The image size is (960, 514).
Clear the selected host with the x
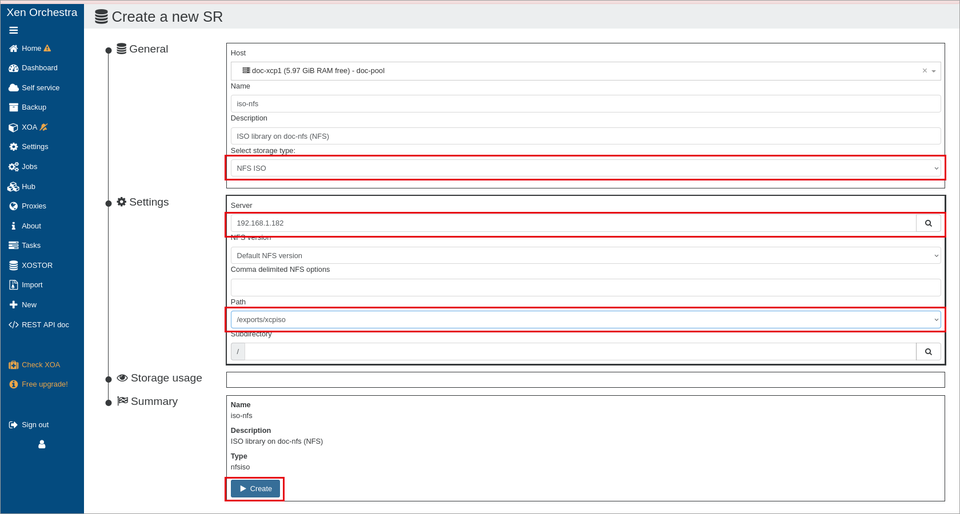924,71
